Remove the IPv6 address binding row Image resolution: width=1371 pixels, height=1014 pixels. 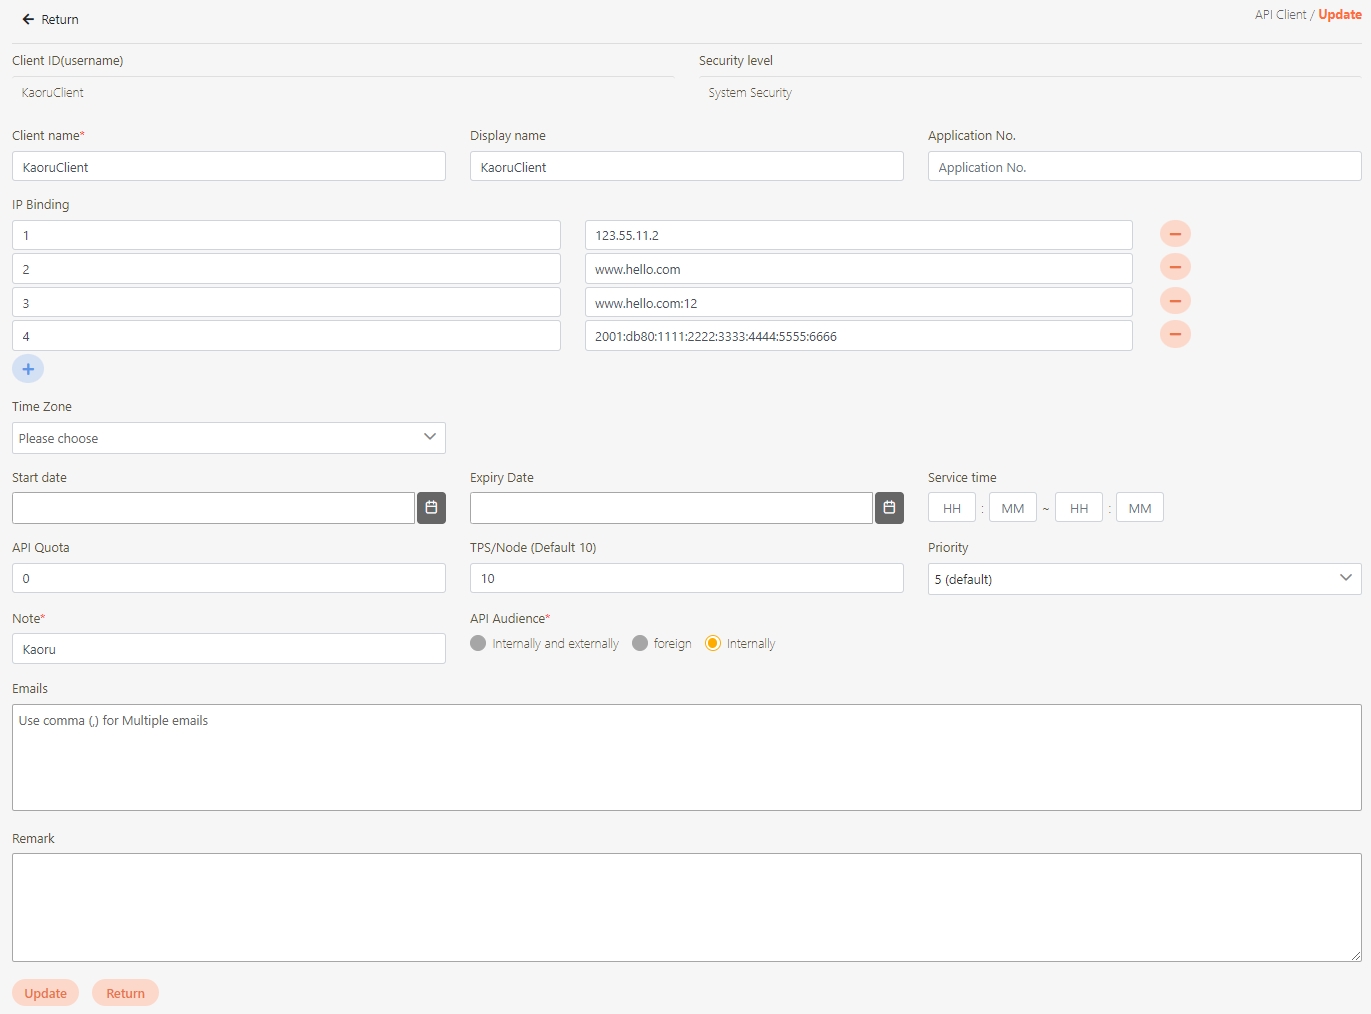pos(1175,334)
